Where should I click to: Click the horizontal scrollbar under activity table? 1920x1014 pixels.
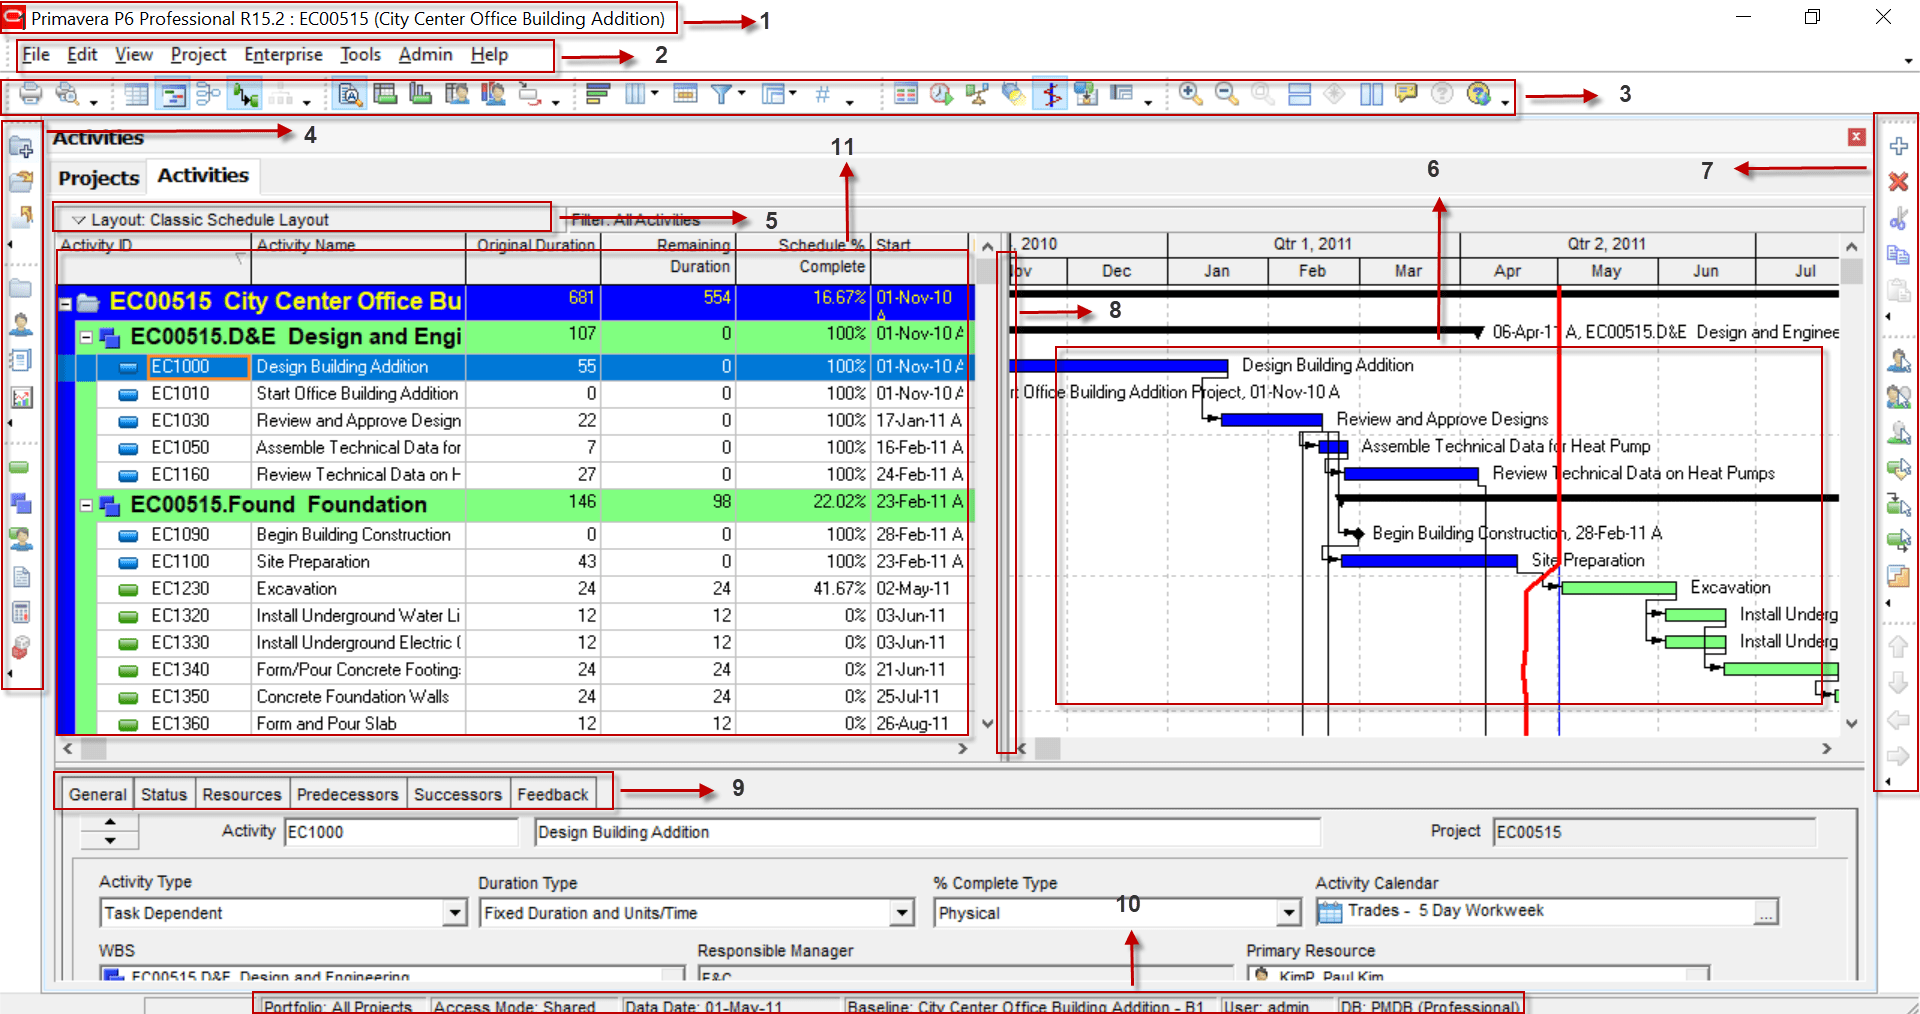point(515,748)
